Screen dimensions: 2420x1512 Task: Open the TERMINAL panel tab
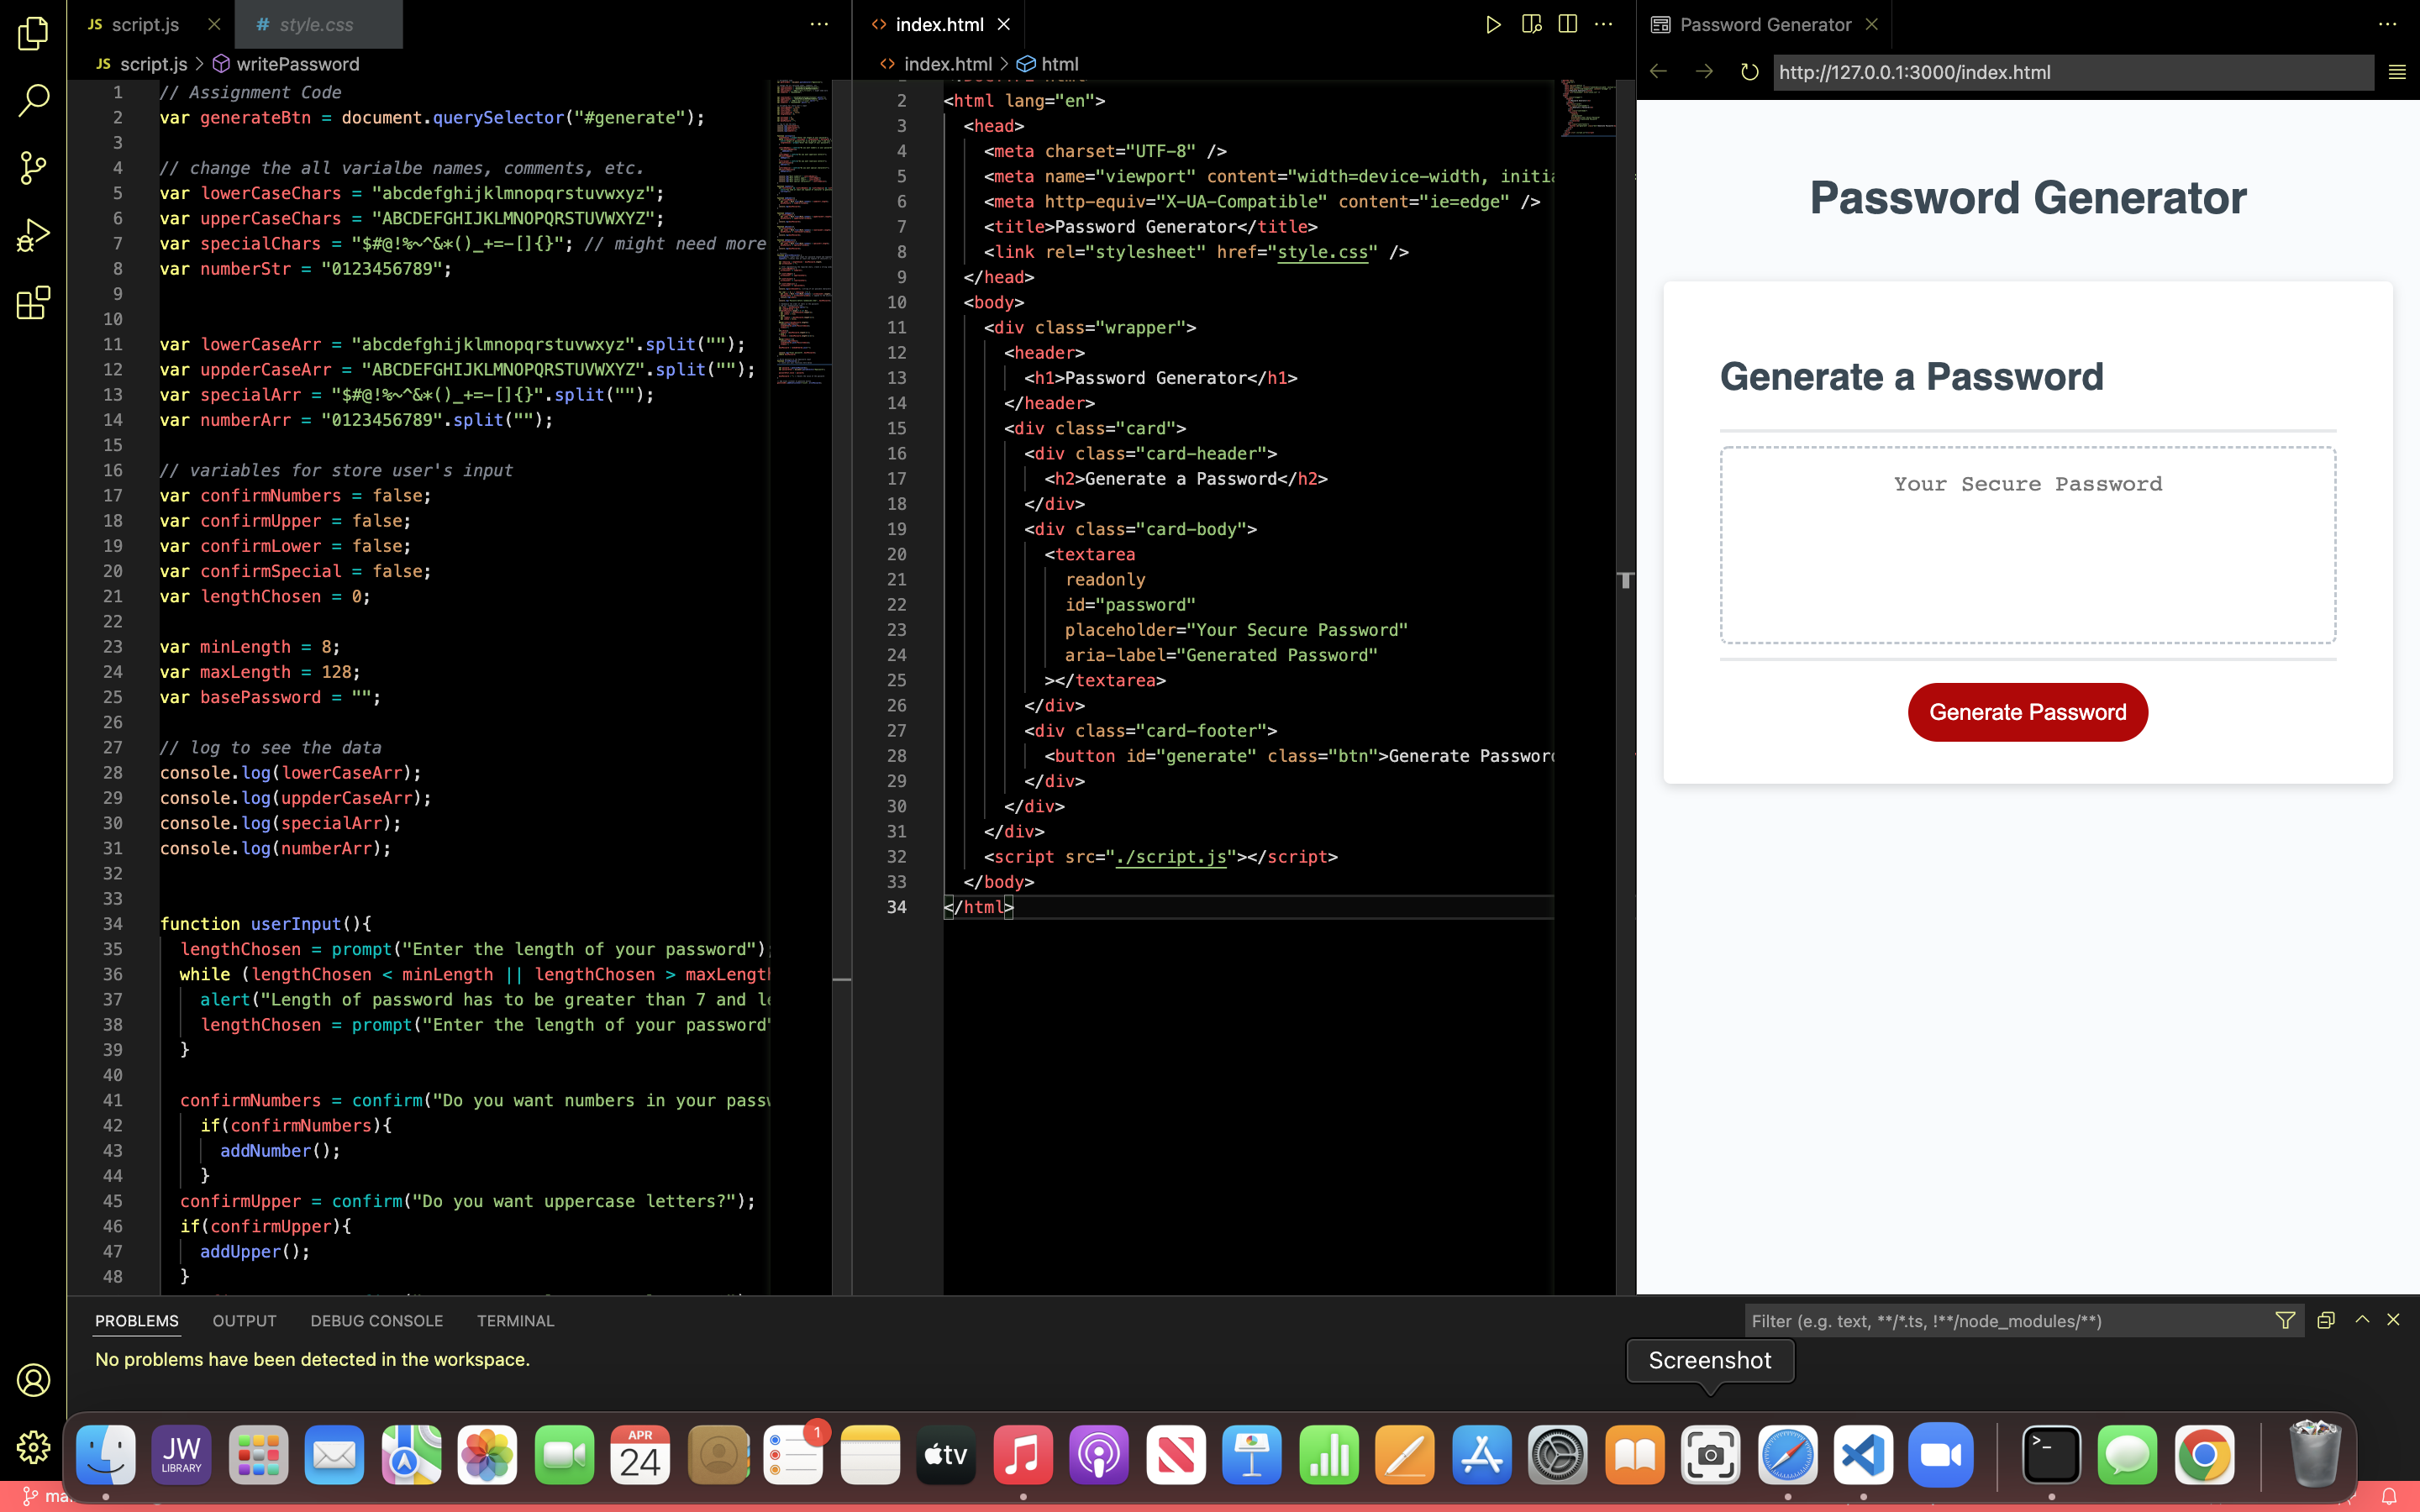(x=515, y=1320)
